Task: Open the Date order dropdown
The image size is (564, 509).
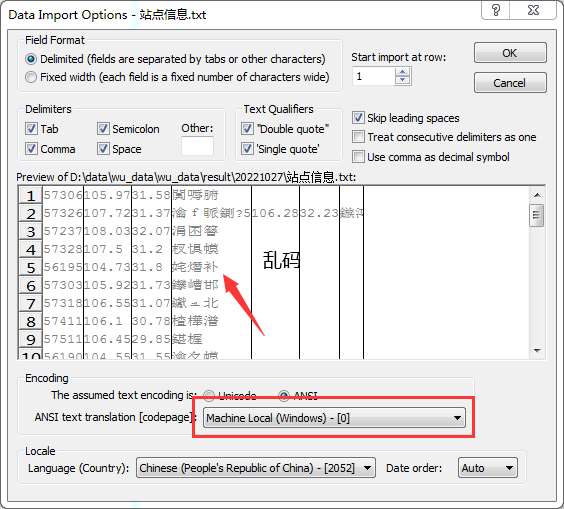Action: [487, 468]
